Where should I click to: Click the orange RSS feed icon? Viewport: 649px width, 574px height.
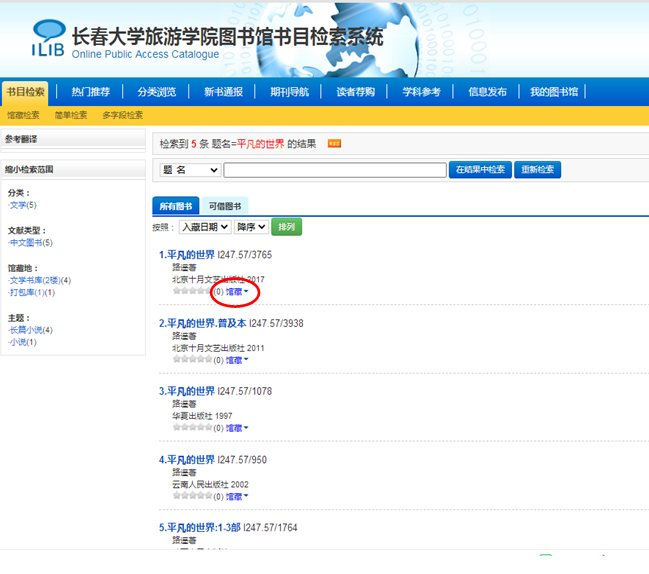click(334, 144)
